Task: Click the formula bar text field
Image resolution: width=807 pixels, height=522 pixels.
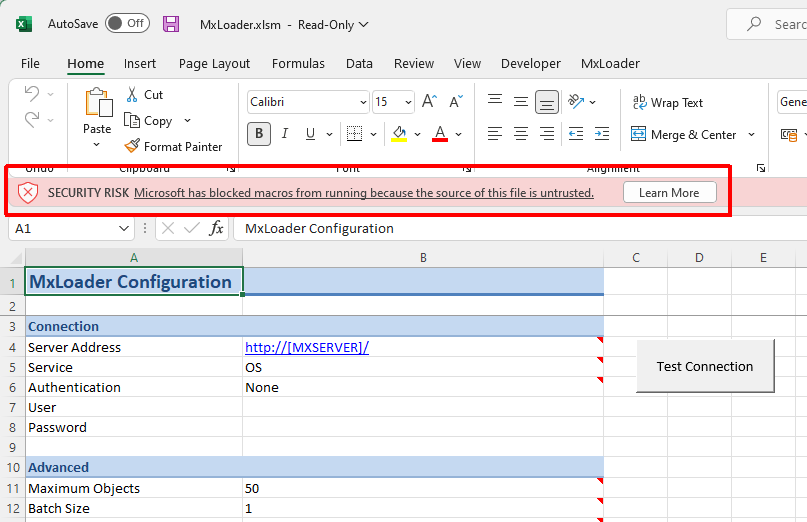Action: [x=520, y=229]
